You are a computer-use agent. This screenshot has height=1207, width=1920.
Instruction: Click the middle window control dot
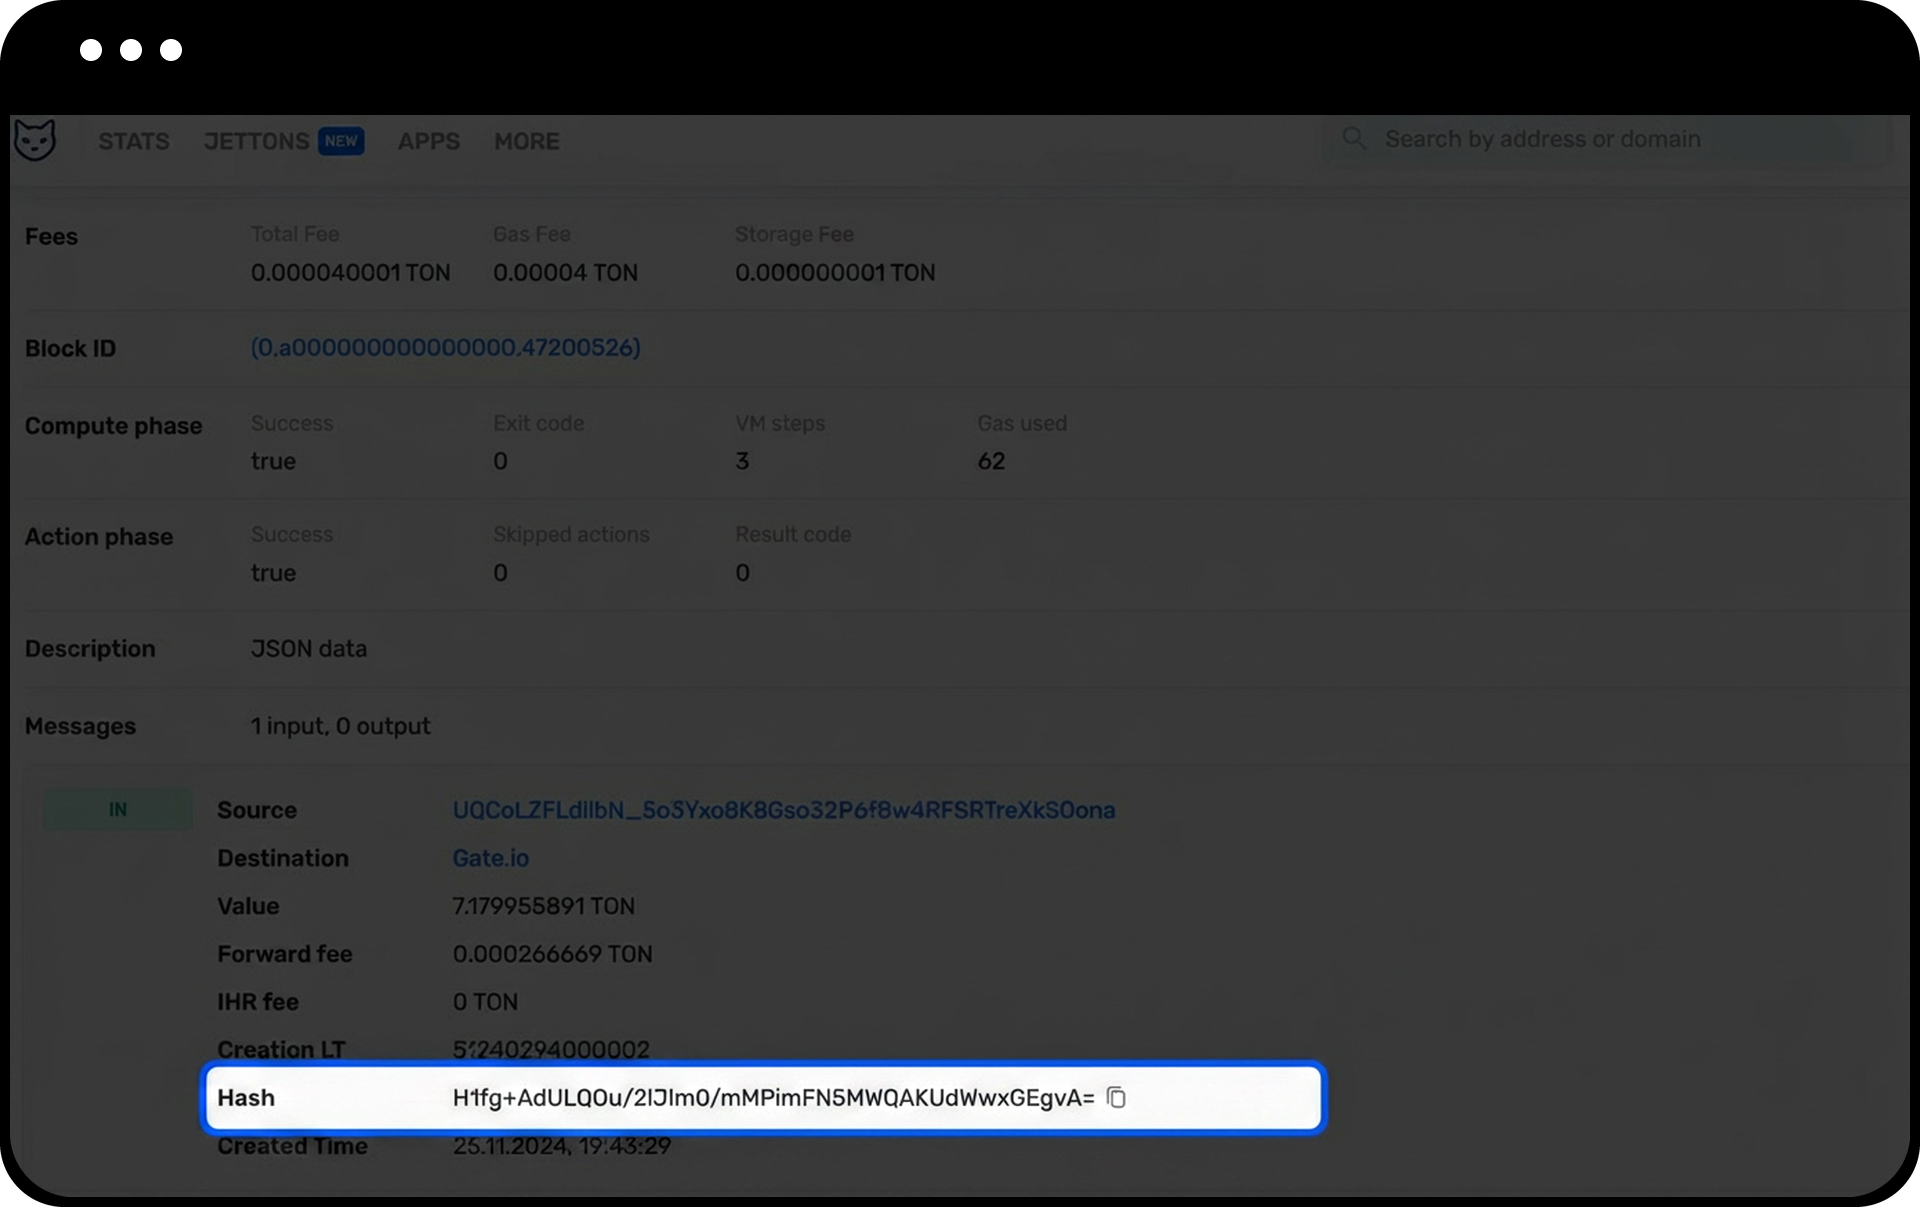coord(131,50)
